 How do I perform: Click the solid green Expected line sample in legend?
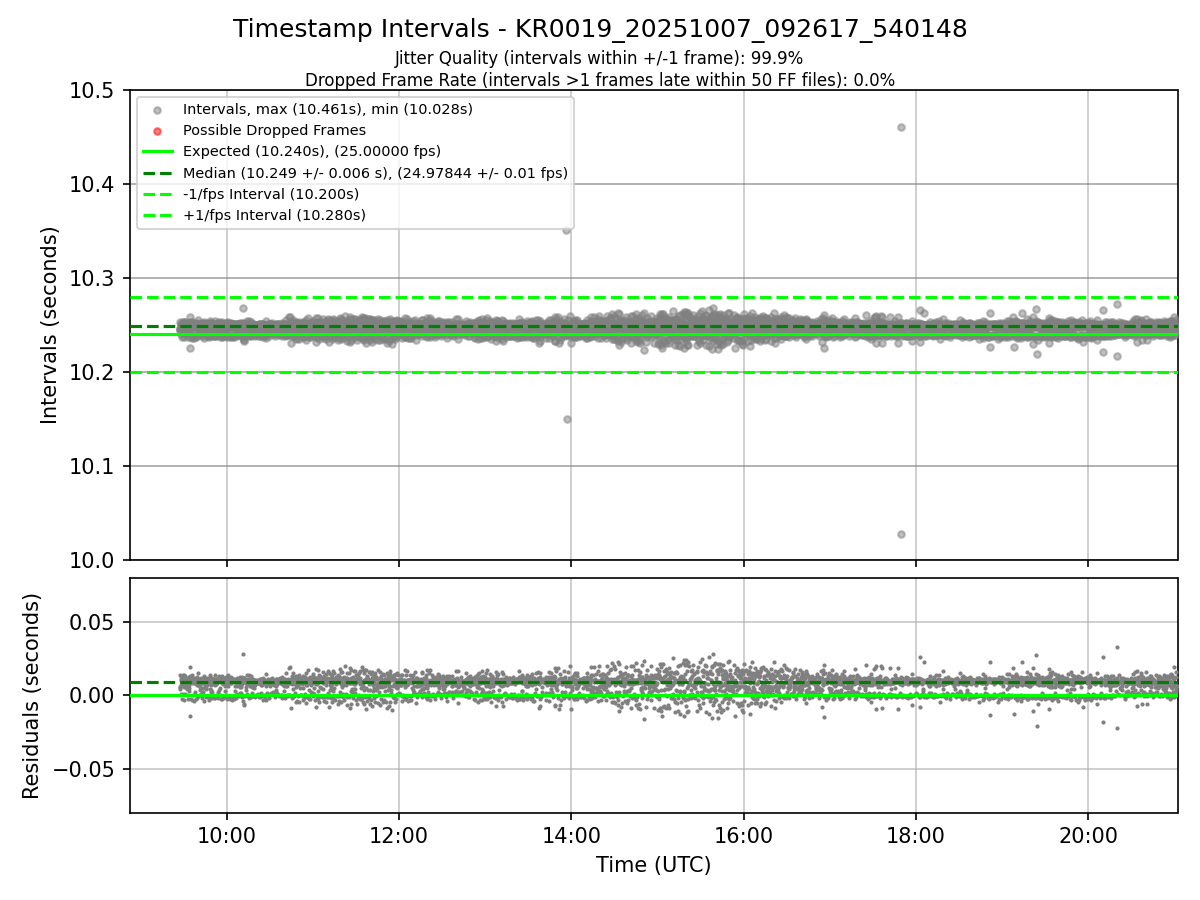point(157,151)
